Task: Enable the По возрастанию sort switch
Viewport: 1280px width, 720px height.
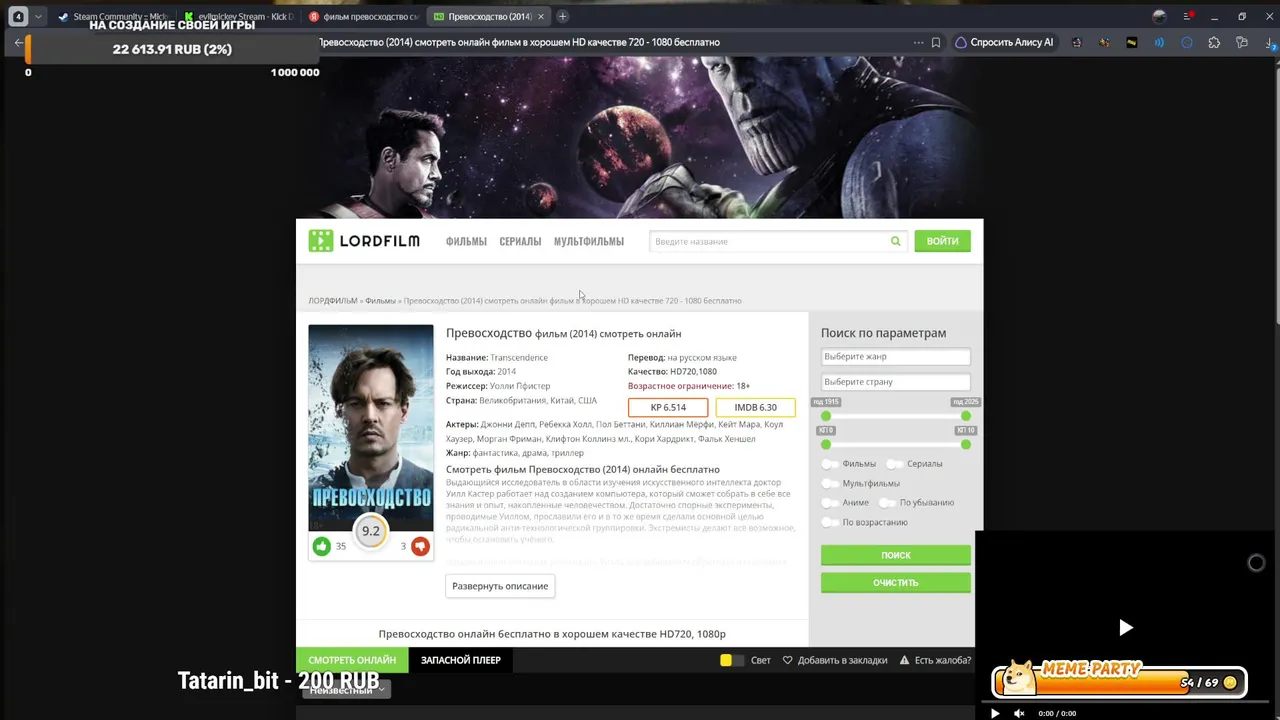Action: [x=830, y=522]
